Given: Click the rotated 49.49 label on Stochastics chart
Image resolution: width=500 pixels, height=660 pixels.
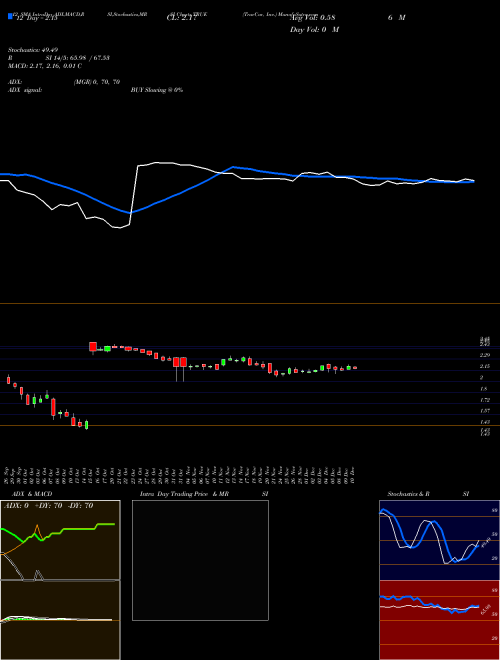Looking at the screenshot, I should click(x=485, y=543).
